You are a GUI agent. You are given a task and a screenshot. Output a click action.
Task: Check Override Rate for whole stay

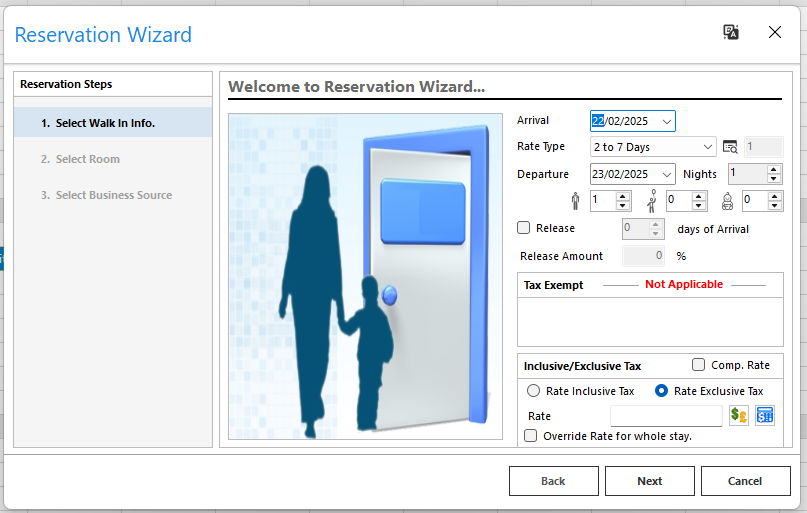tap(531, 436)
